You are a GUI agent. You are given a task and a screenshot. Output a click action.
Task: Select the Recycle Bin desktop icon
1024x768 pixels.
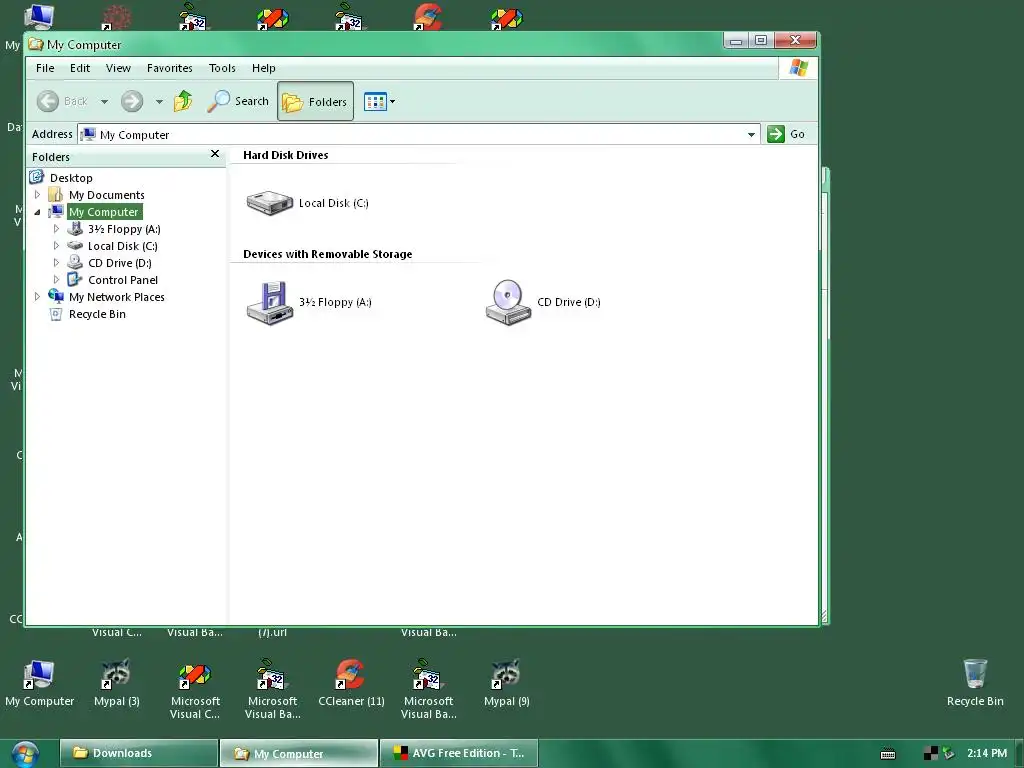click(x=975, y=684)
